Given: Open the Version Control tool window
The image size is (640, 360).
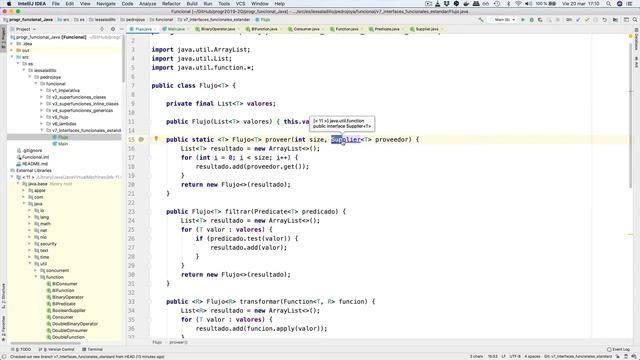Looking at the screenshot, I should point(56,349).
